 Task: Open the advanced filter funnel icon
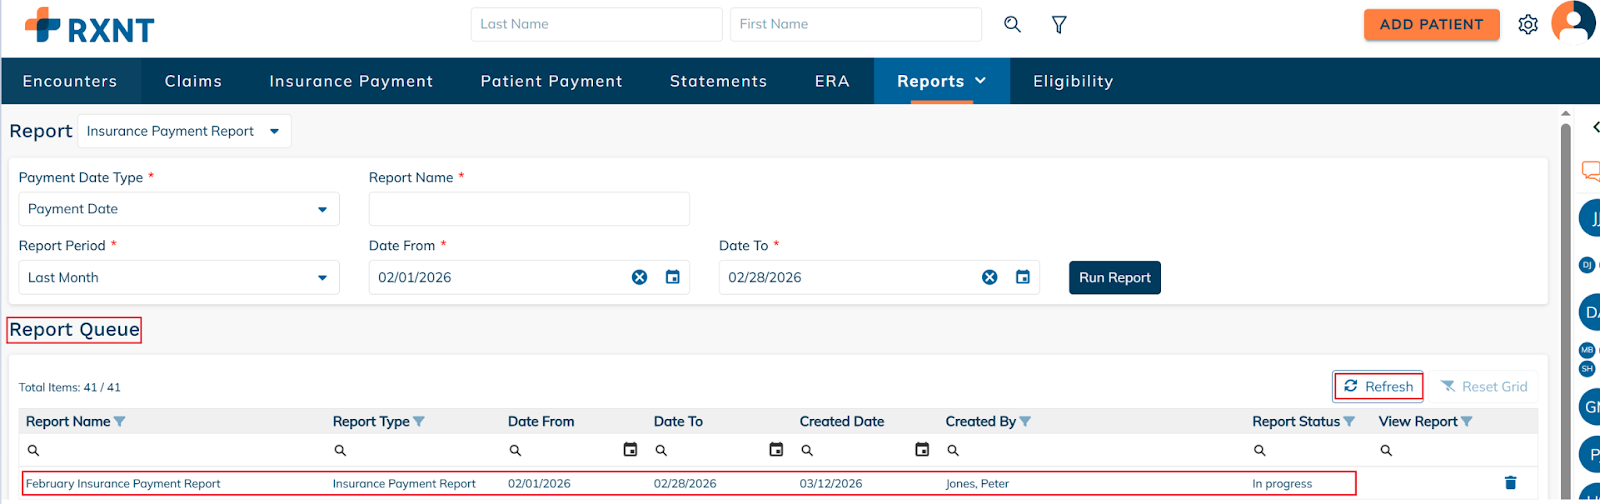[1059, 24]
